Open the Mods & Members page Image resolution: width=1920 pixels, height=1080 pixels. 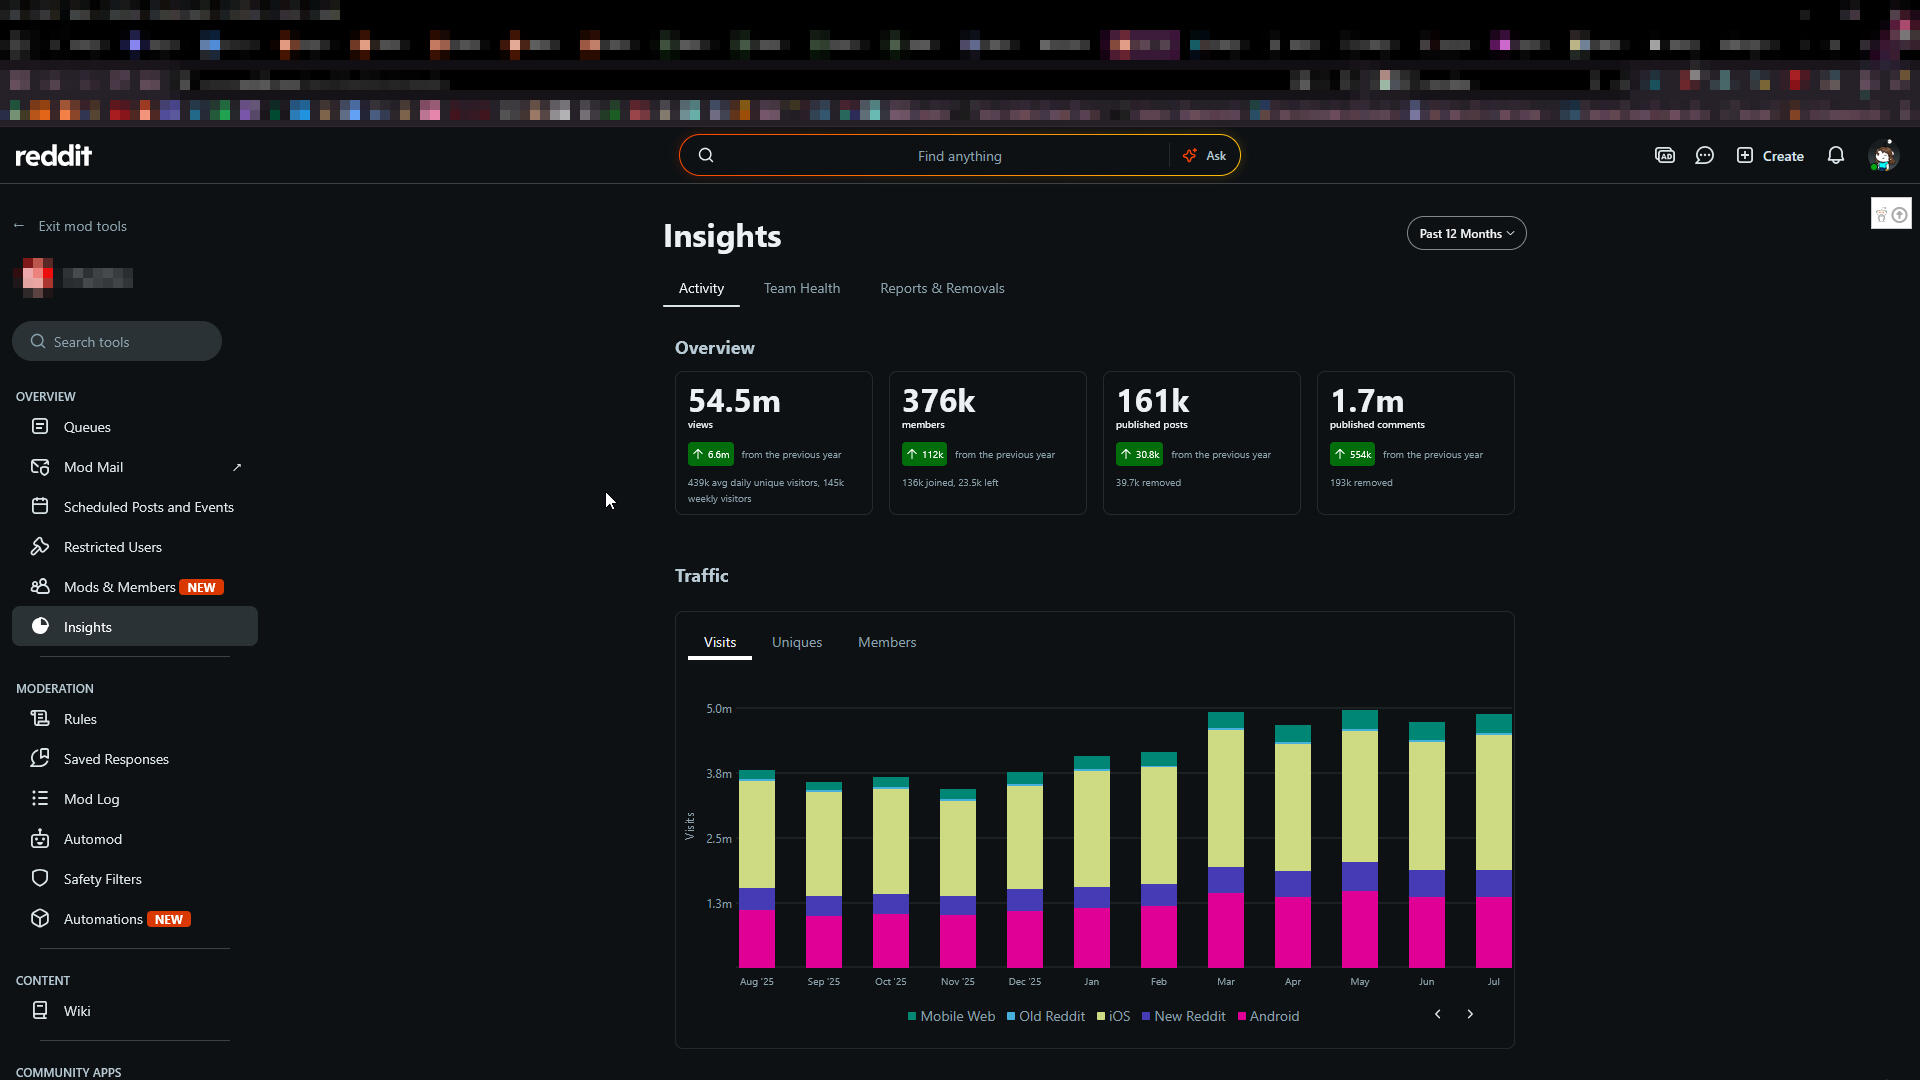pyautogui.click(x=135, y=587)
